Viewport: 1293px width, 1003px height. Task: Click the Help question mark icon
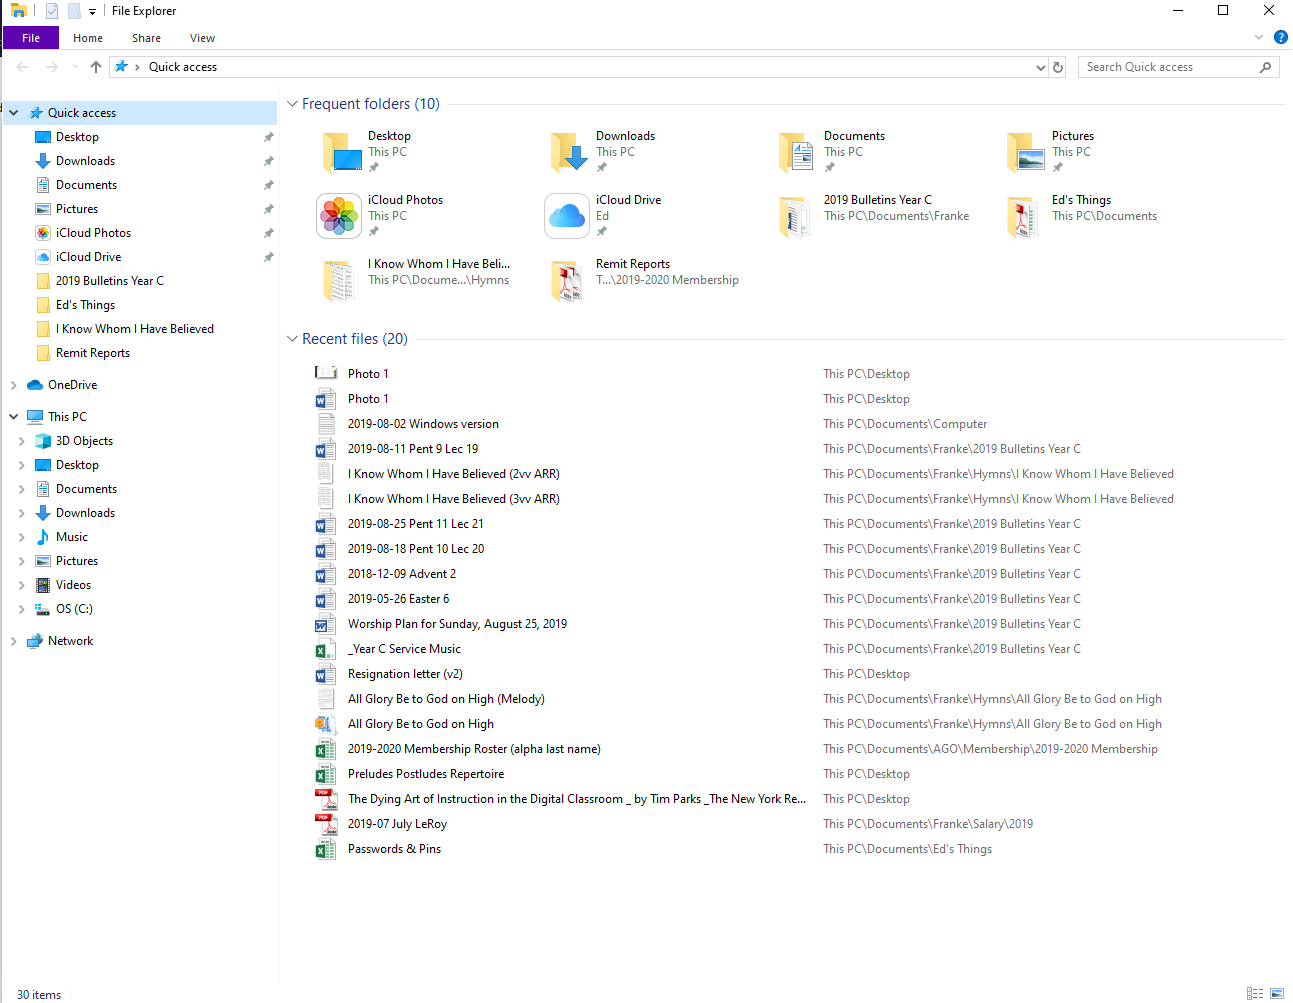coord(1280,37)
